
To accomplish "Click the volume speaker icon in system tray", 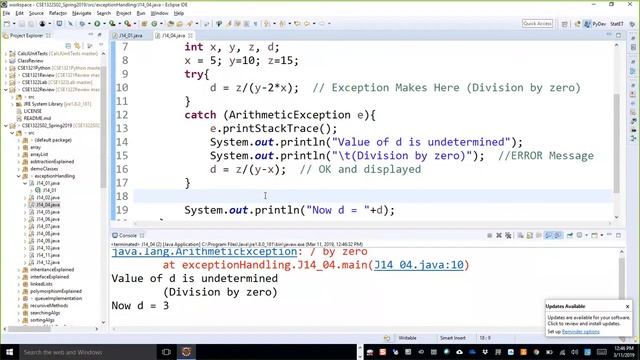I will (575, 352).
